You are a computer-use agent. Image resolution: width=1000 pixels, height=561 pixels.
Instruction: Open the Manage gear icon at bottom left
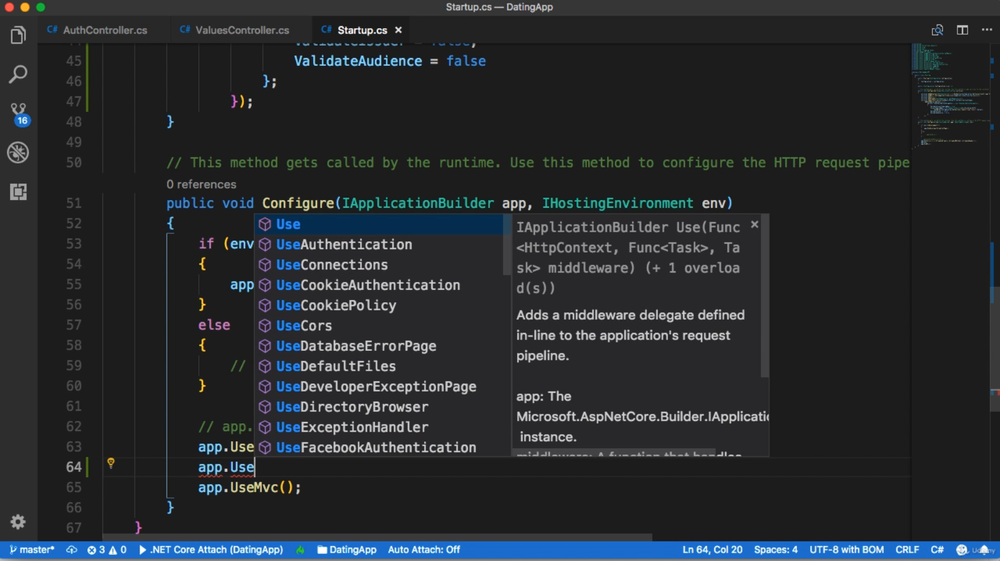pyautogui.click(x=18, y=522)
